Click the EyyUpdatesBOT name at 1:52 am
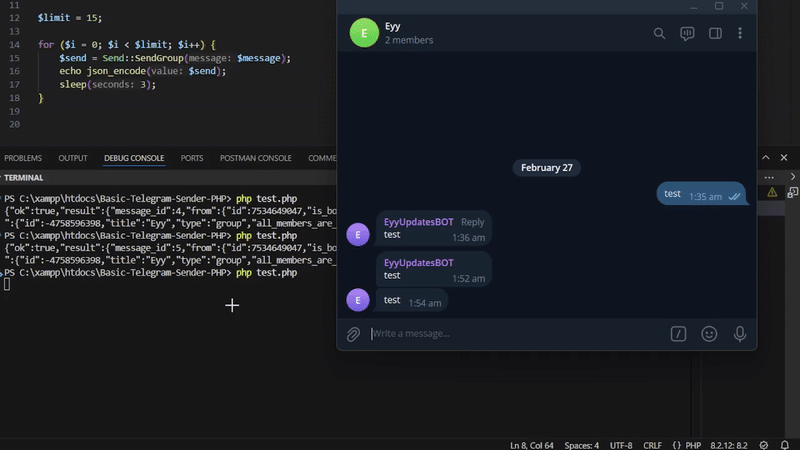Screen dimensions: 800x450 [x=418, y=263]
